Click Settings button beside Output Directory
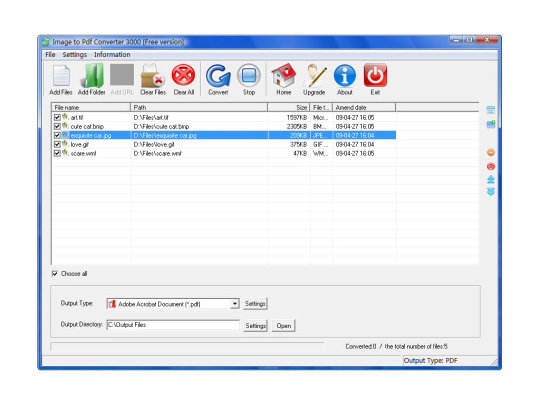 (x=256, y=325)
